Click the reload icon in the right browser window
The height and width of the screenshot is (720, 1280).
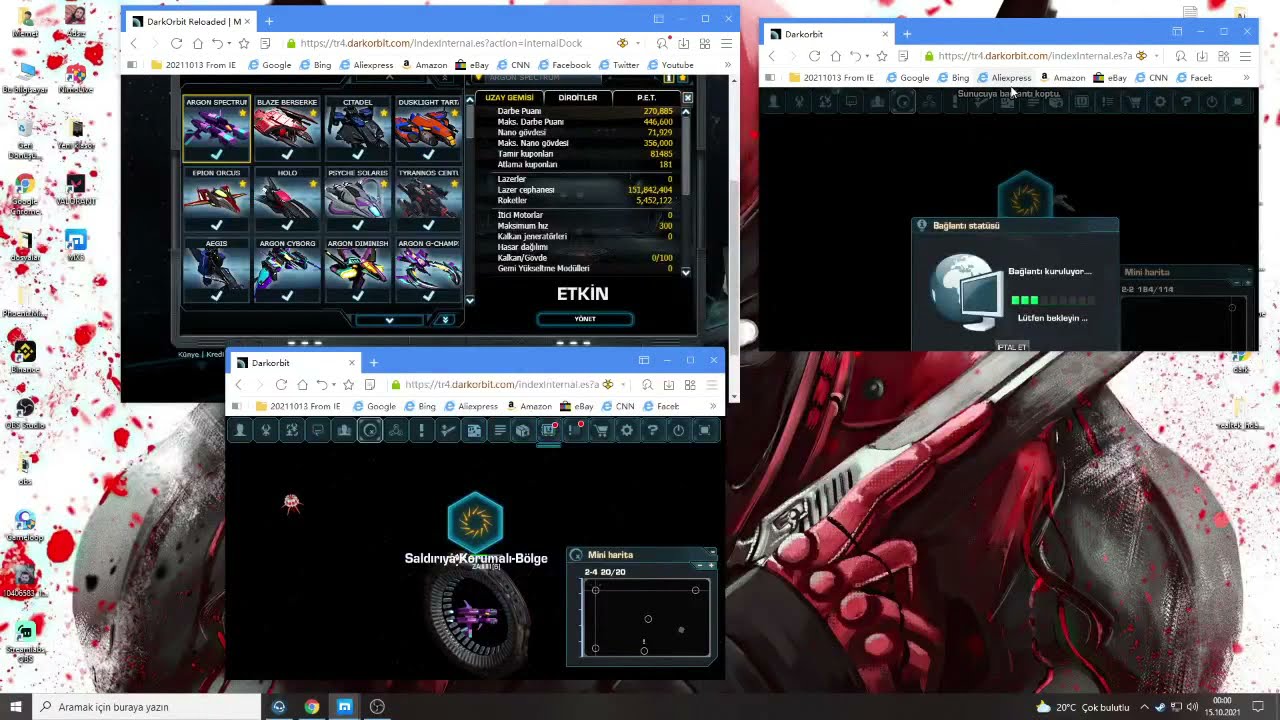pos(814,56)
